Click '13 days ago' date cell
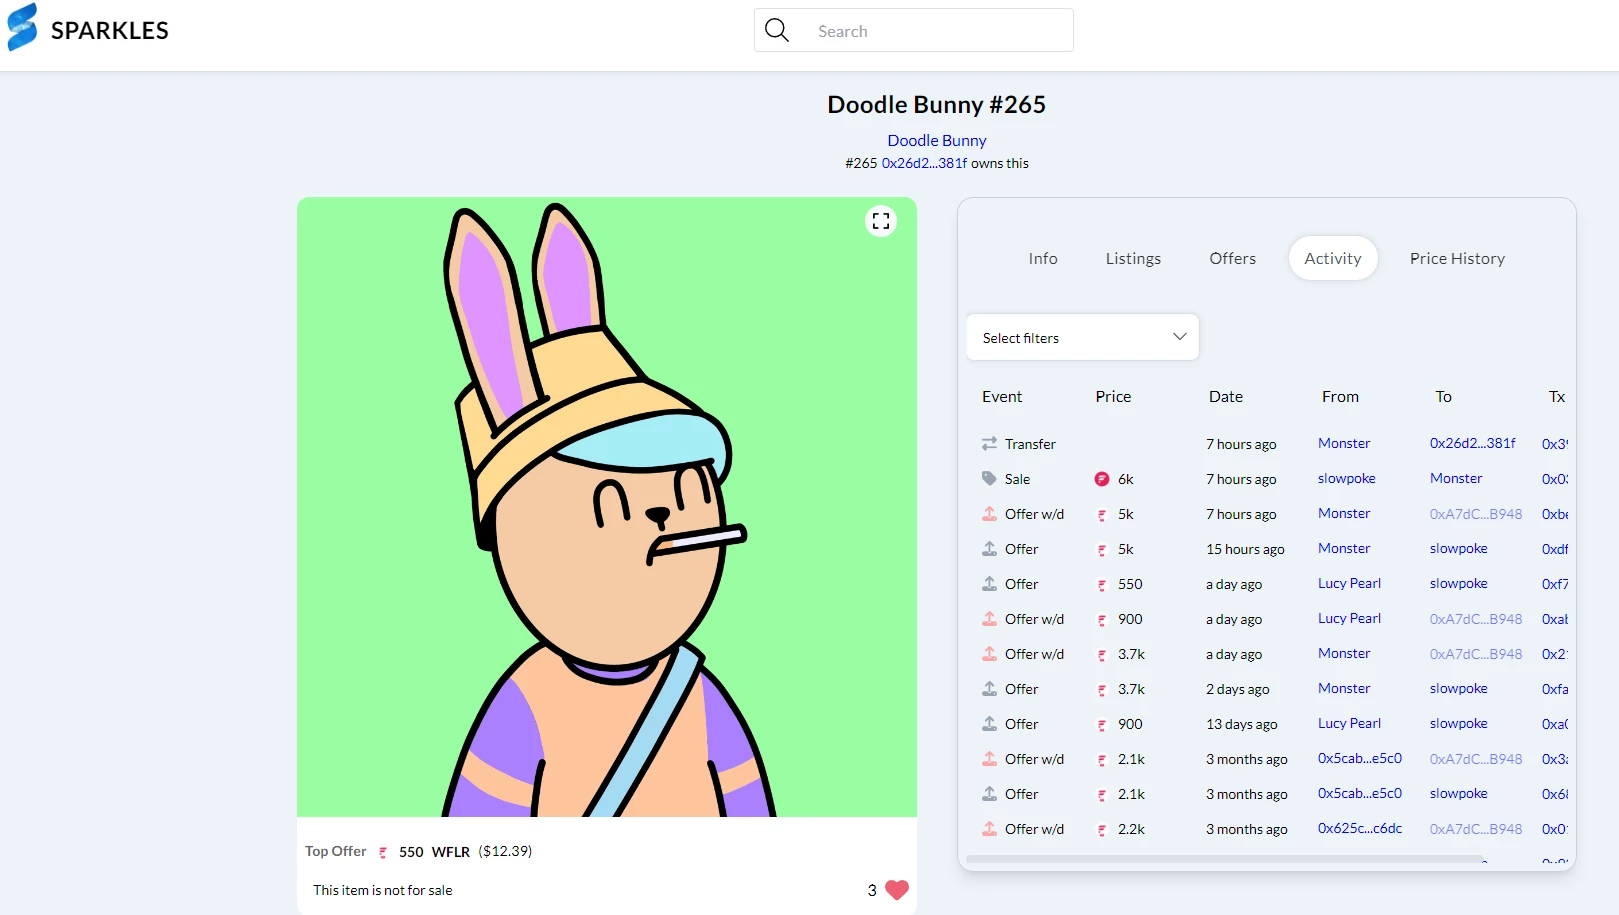 [x=1241, y=724]
